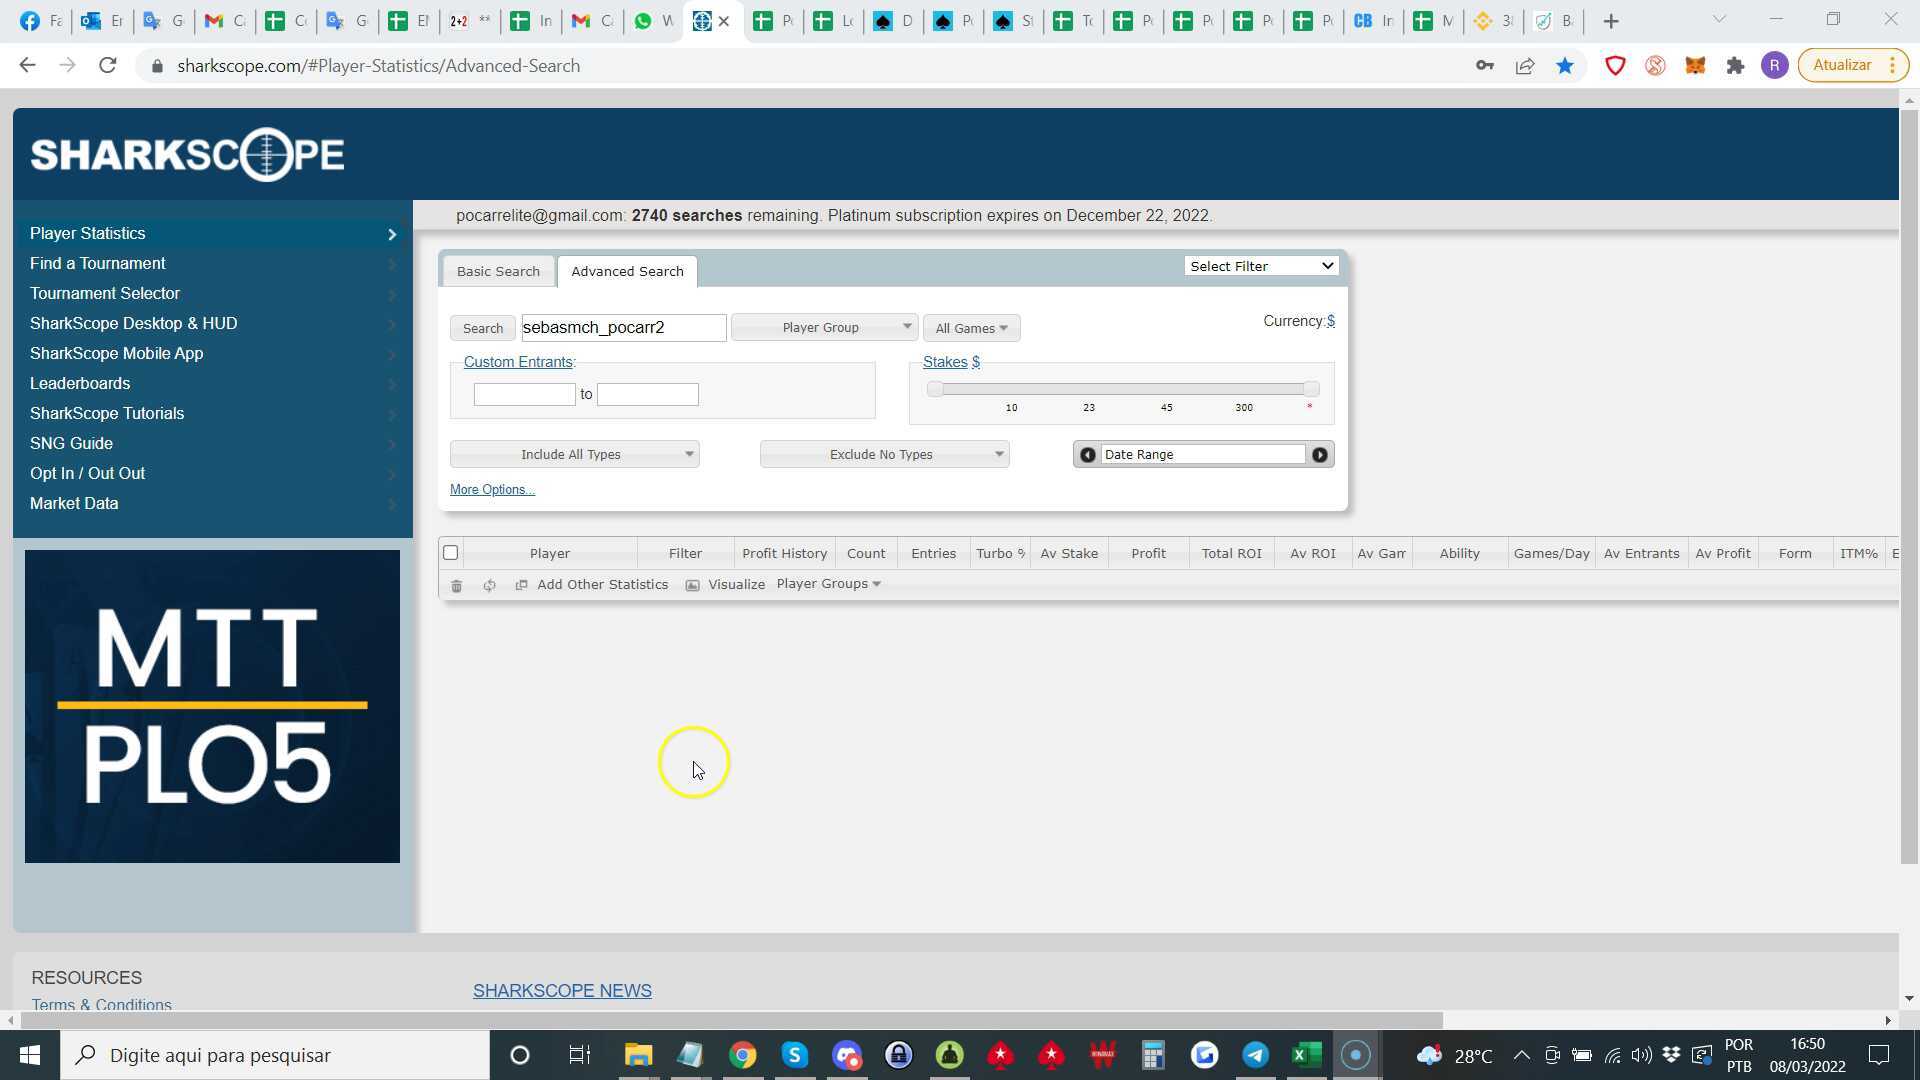This screenshot has height=1080, width=1920.
Task: Expand the Player Group dropdown
Action: pos(823,327)
